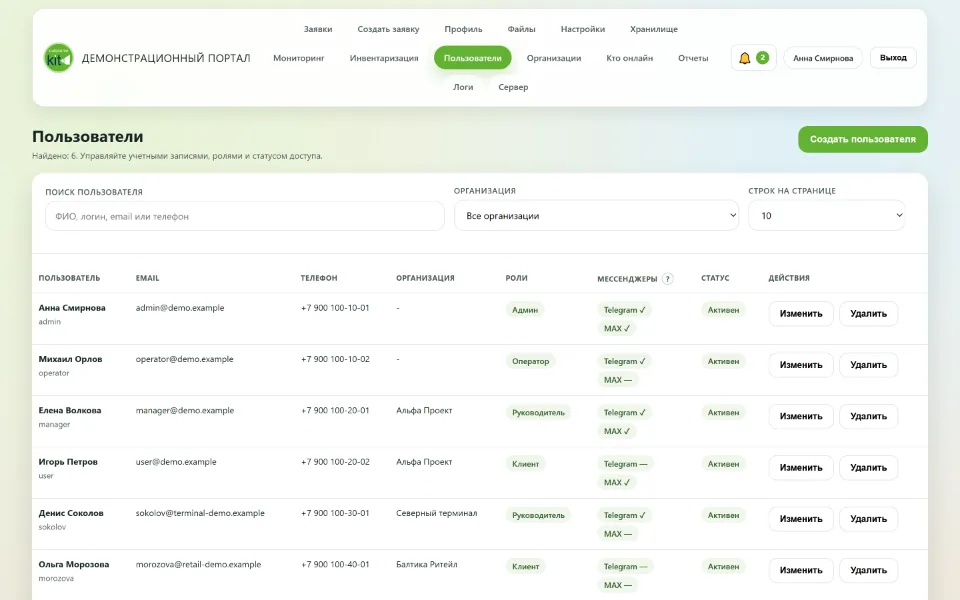Delete user Михаил Орлов
The width and height of the screenshot is (960, 600).
(x=868, y=365)
